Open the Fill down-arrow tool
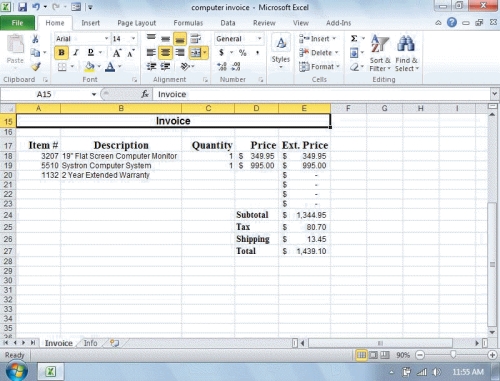This screenshot has width=500, height=381. click(x=354, y=53)
